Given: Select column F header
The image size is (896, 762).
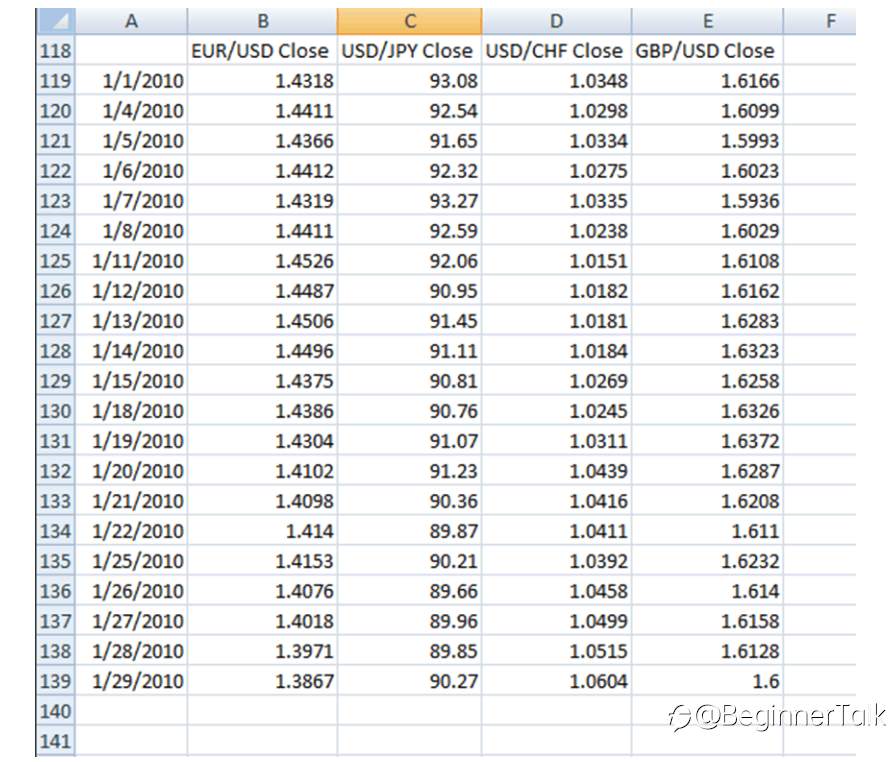Looking at the screenshot, I should (x=819, y=22).
